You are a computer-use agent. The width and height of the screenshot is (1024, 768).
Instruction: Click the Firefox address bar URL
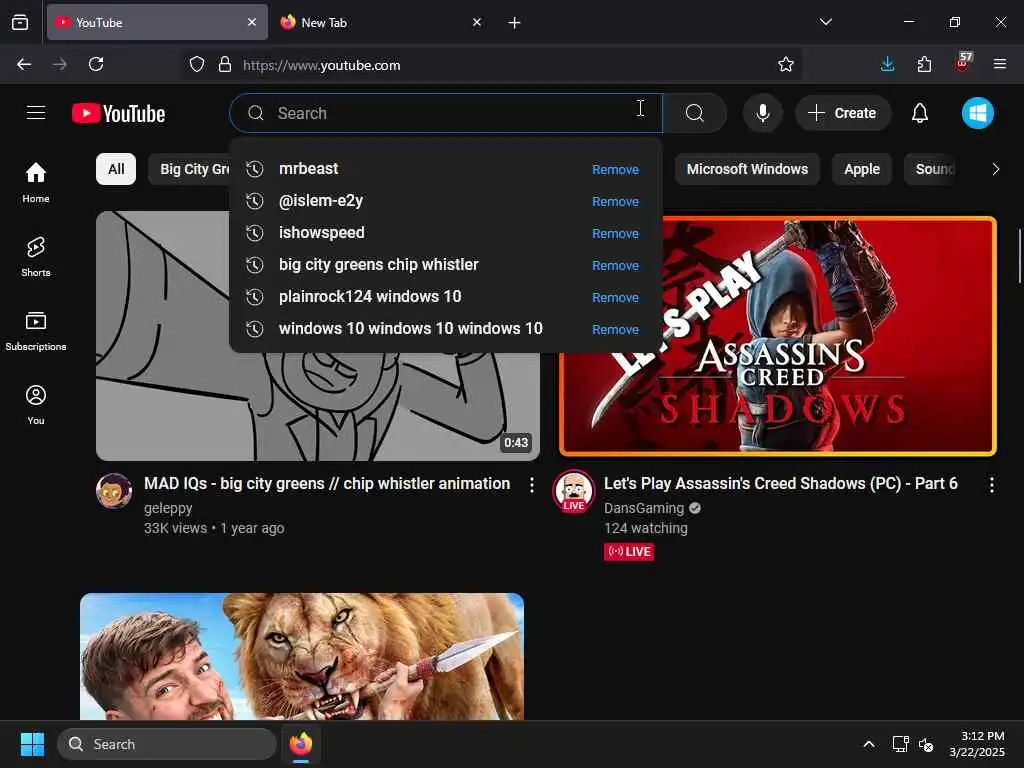click(321, 65)
